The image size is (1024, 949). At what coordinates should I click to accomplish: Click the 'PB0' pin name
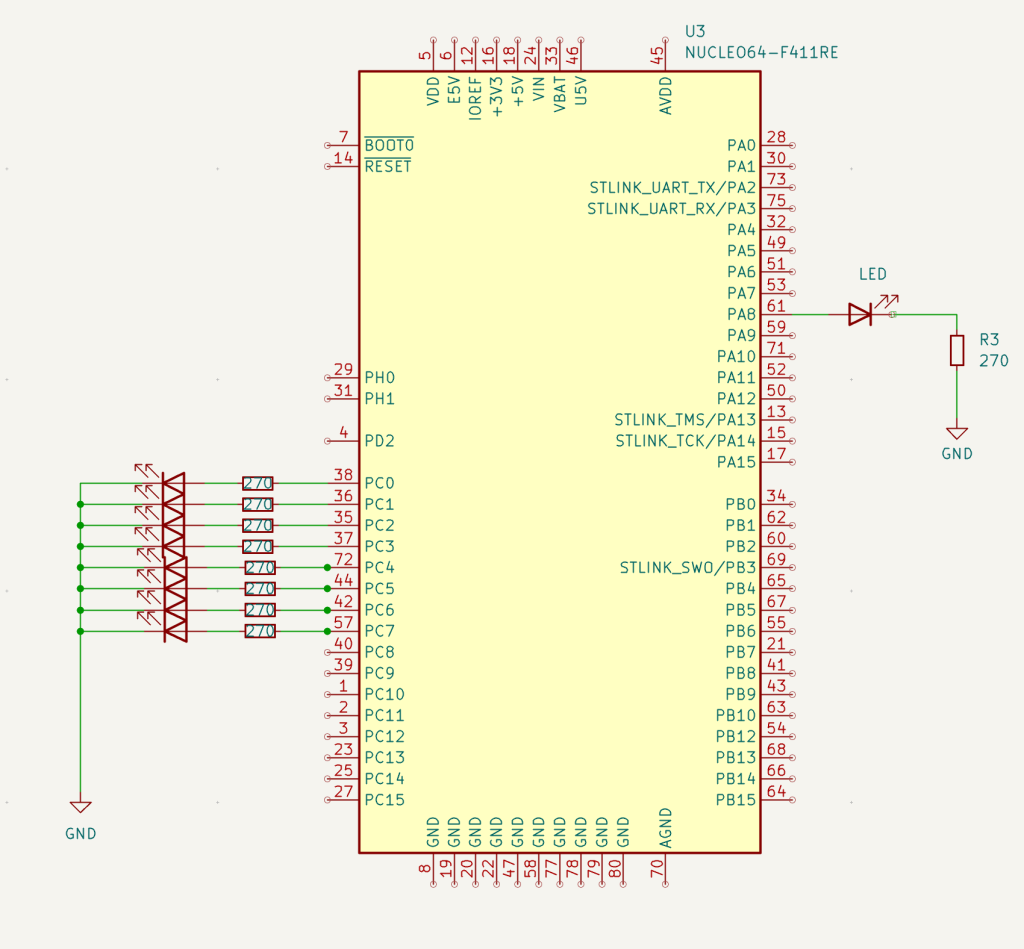741,504
